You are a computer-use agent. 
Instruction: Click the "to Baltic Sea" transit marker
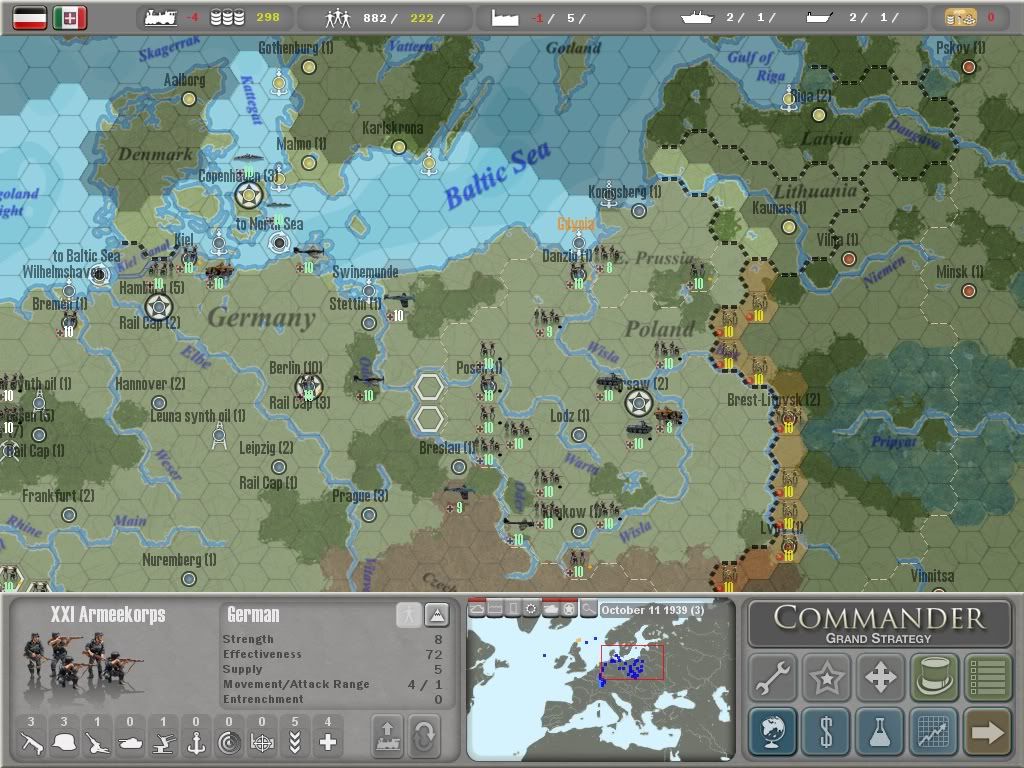[100, 274]
